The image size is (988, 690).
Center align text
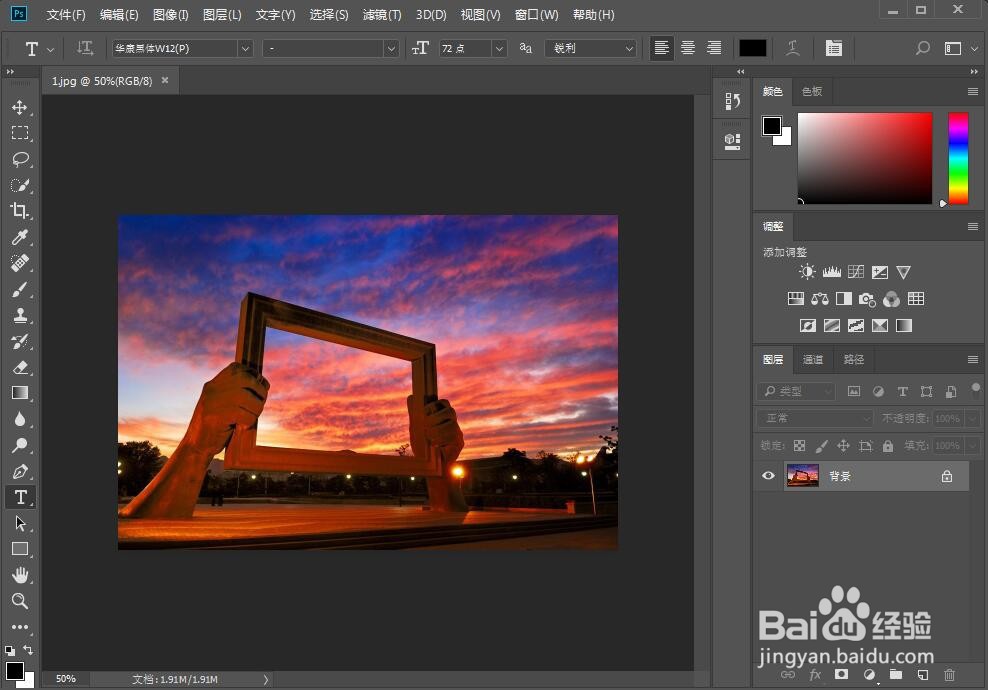(688, 48)
